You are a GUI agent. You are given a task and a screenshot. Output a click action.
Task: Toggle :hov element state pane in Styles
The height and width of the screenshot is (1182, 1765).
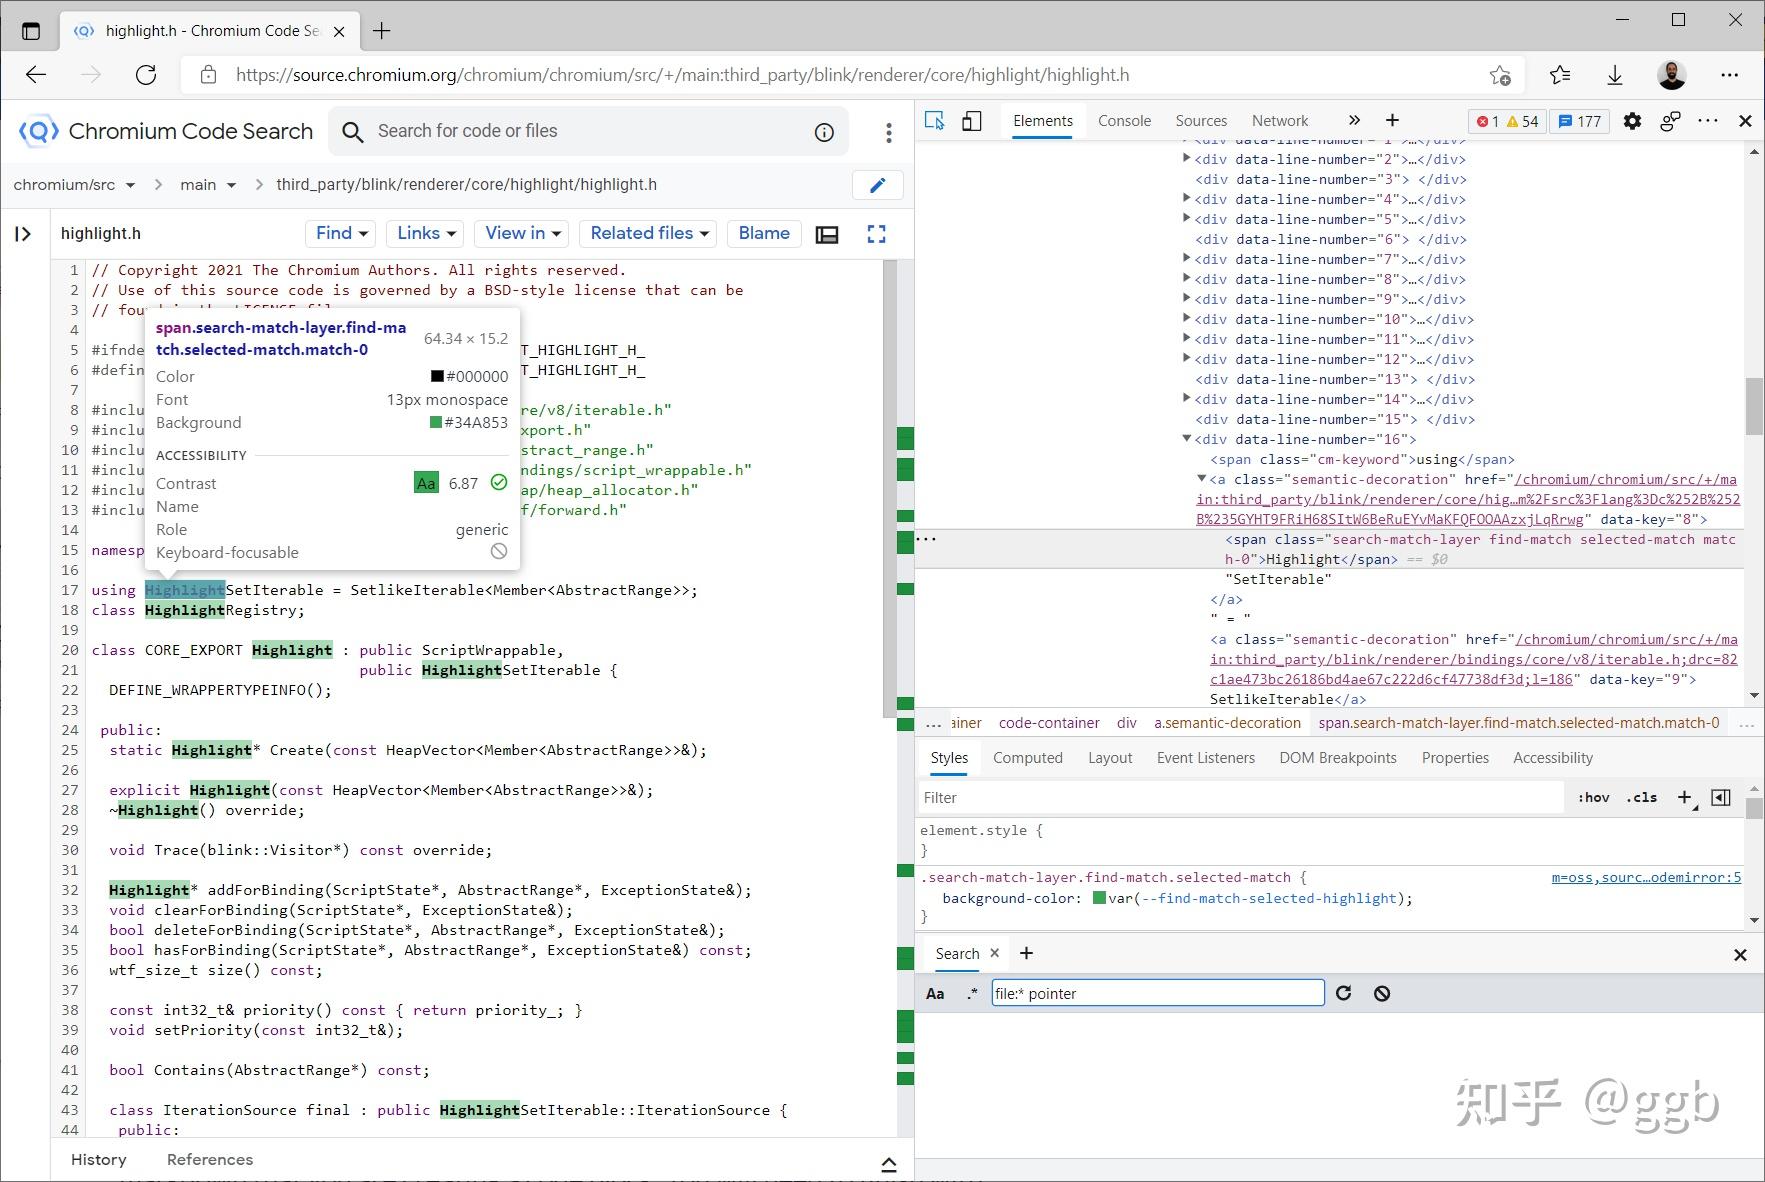[x=1592, y=797]
